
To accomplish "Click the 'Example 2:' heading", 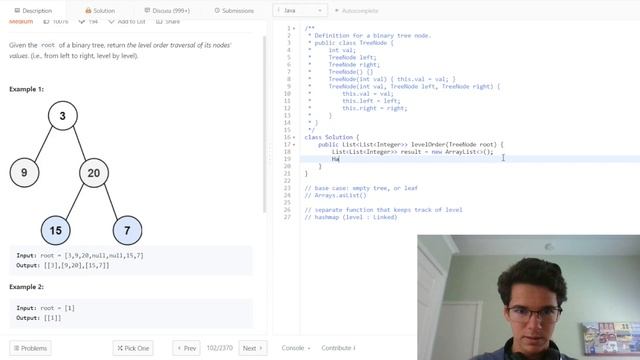I will point(27,287).
